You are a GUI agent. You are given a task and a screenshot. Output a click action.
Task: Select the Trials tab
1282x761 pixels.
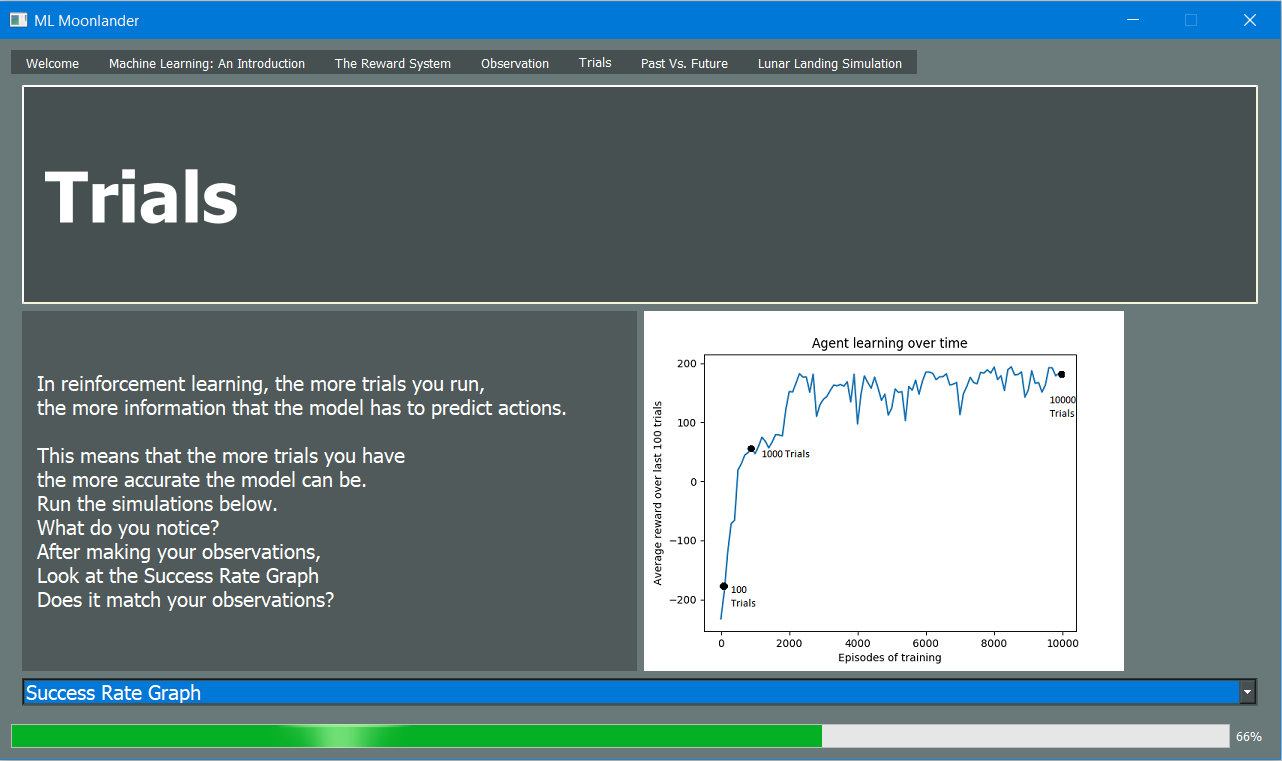point(595,62)
